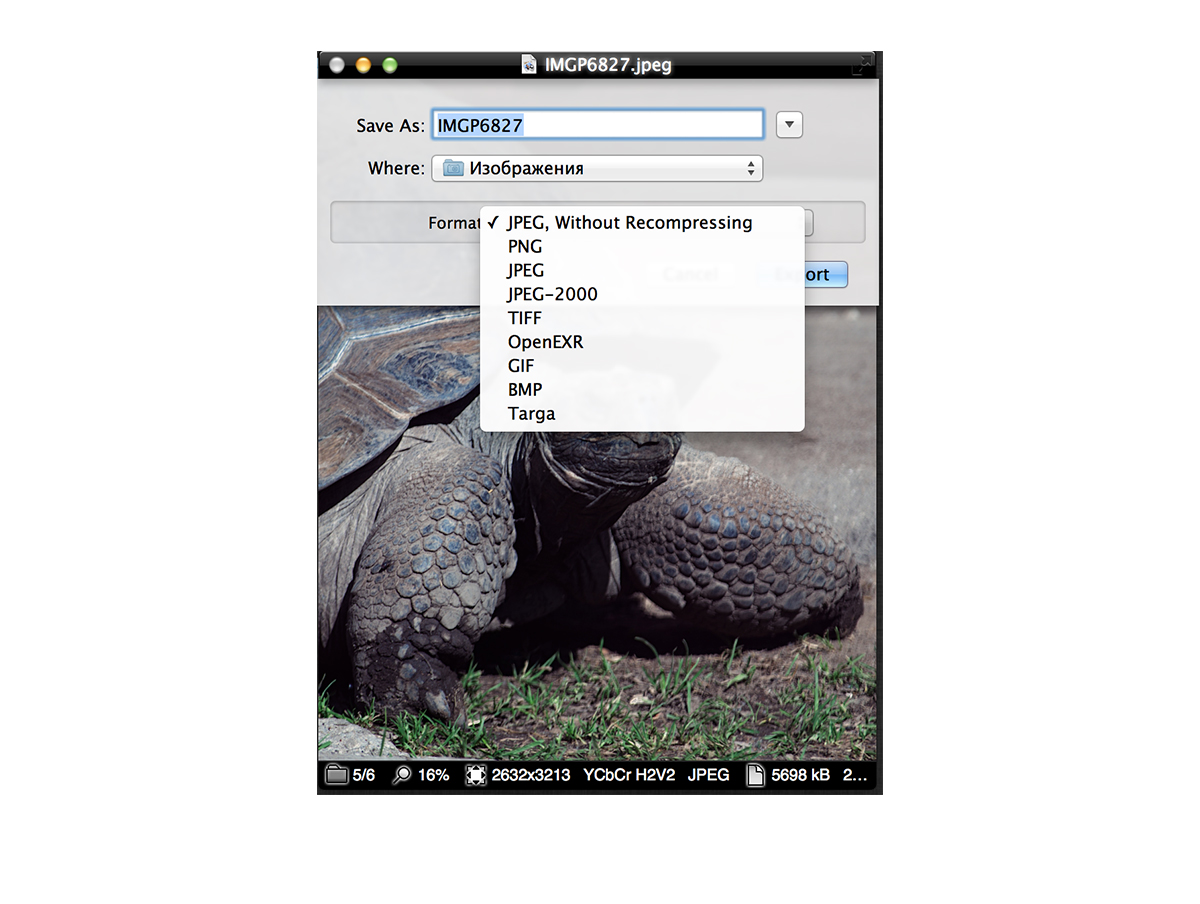Click the Изображения folder icon in the Where popup
Screen dimensions: 1200x904
tap(453, 168)
